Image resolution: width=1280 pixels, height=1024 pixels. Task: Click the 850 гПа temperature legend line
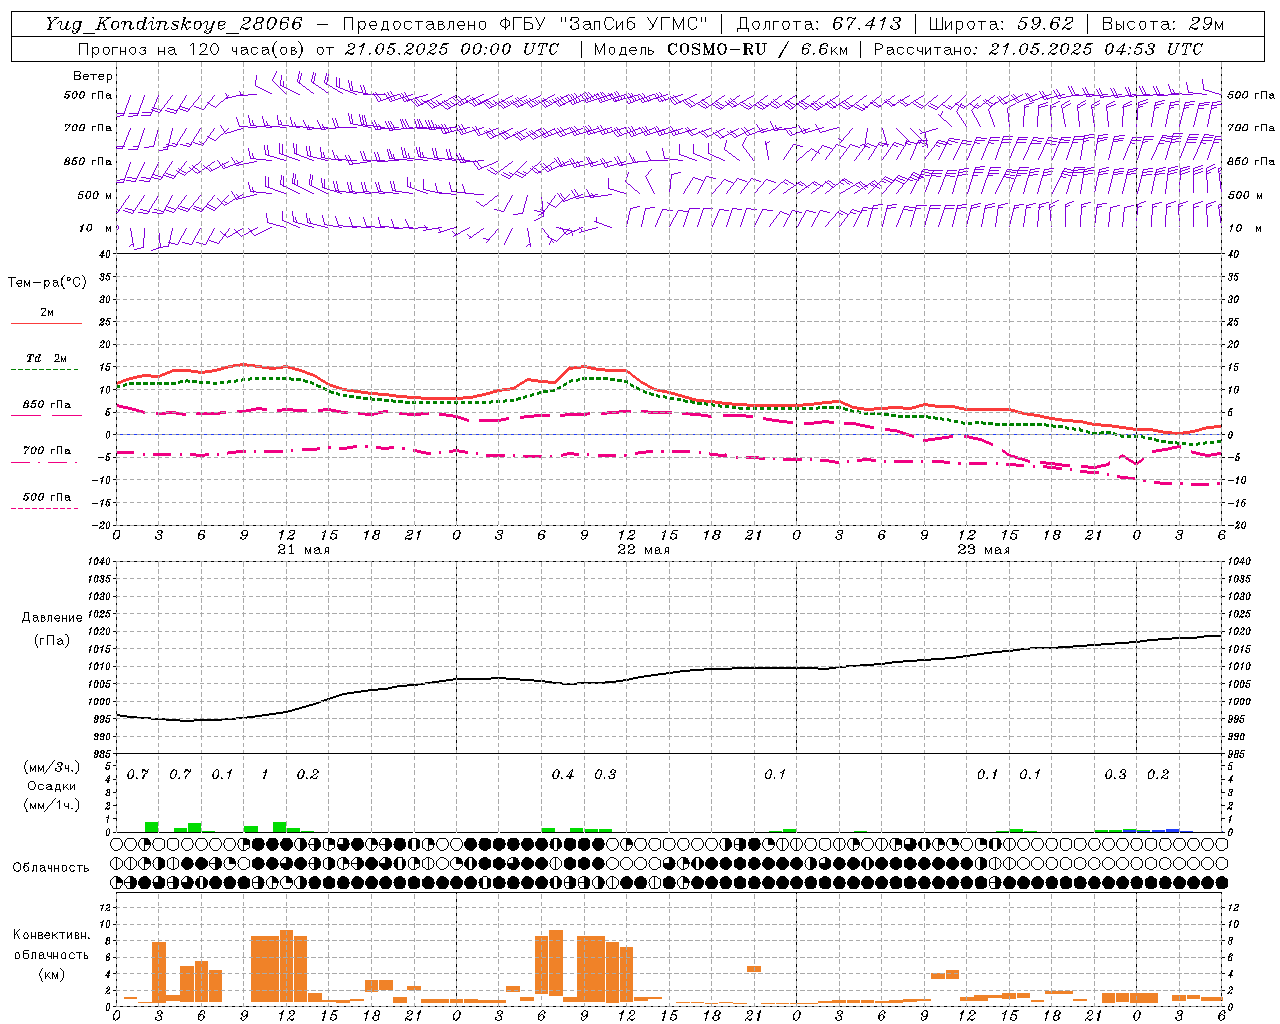(46, 415)
